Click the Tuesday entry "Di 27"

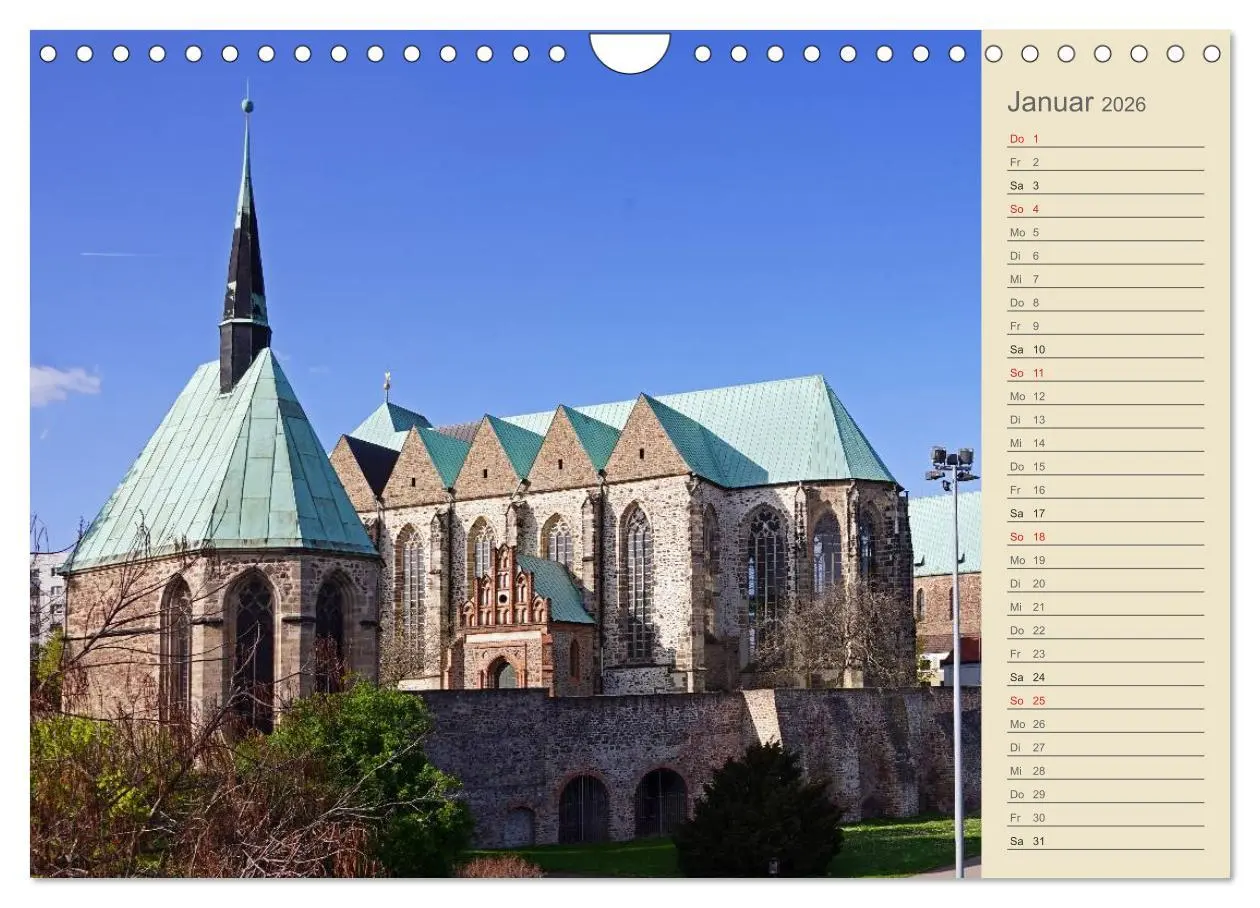click(1025, 746)
